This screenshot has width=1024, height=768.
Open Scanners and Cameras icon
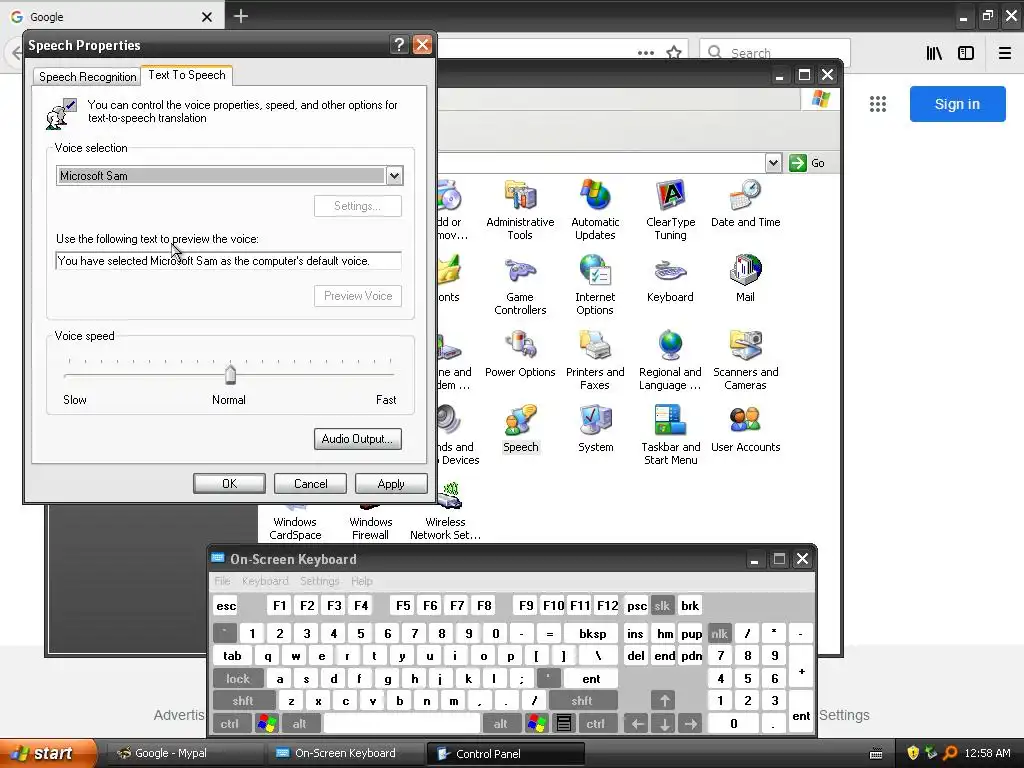coord(745,360)
